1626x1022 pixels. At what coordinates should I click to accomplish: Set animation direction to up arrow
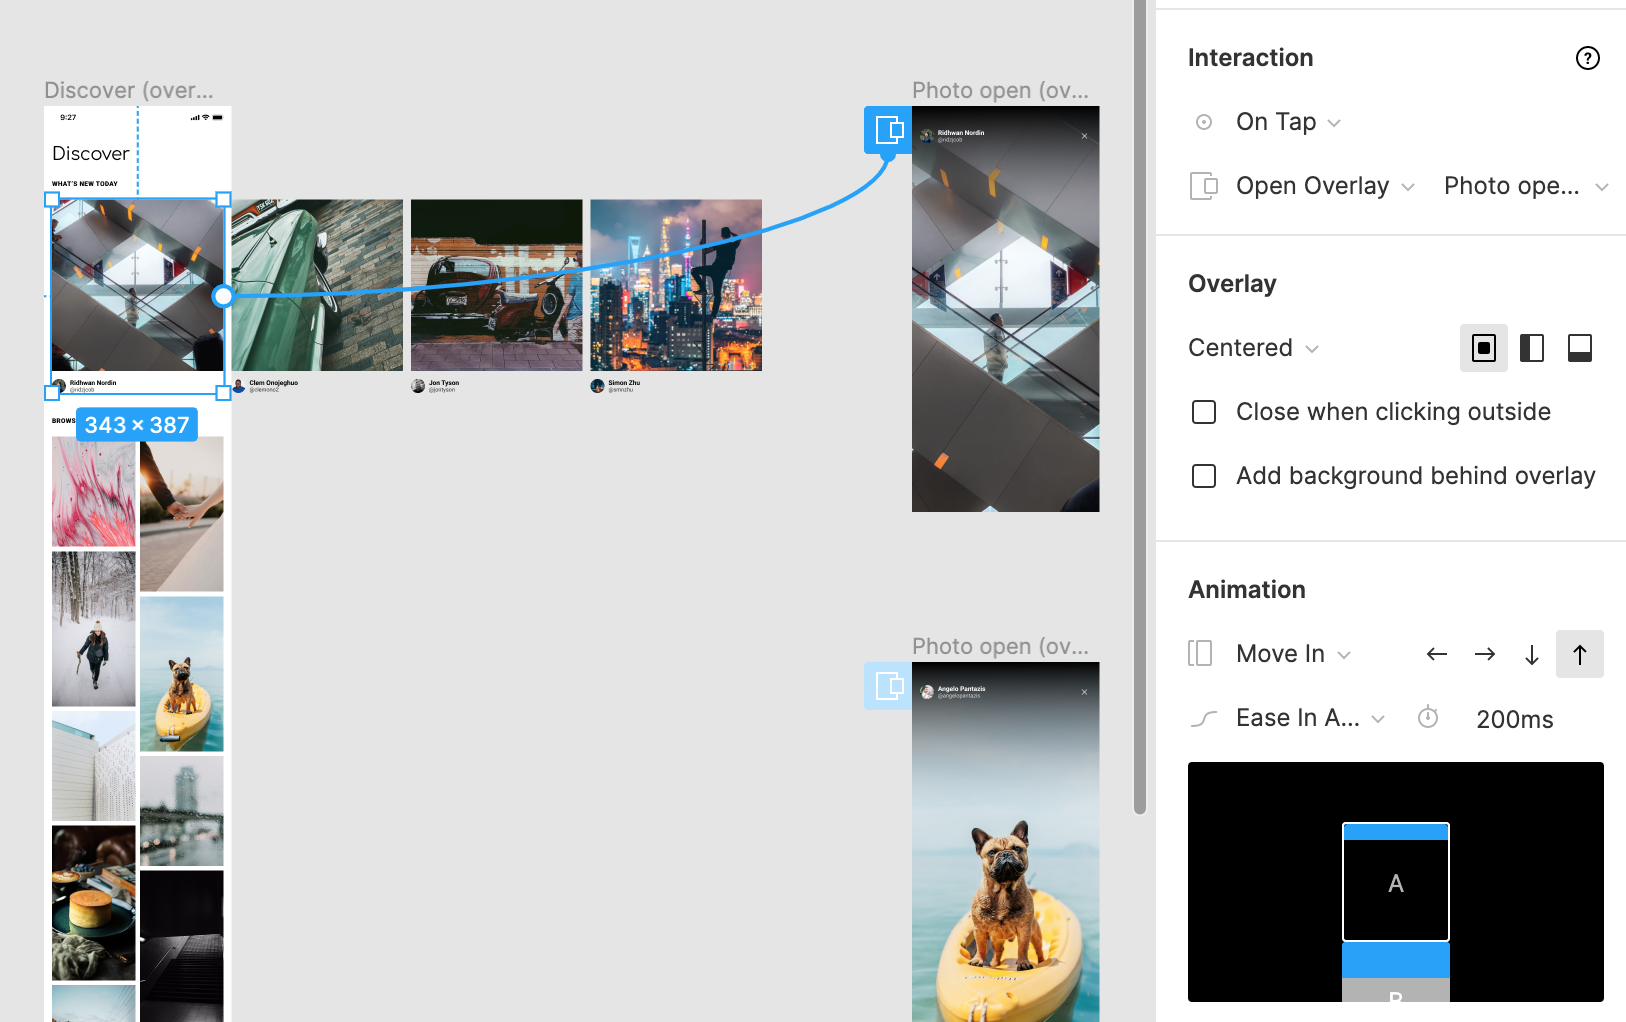(x=1579, y=654)
